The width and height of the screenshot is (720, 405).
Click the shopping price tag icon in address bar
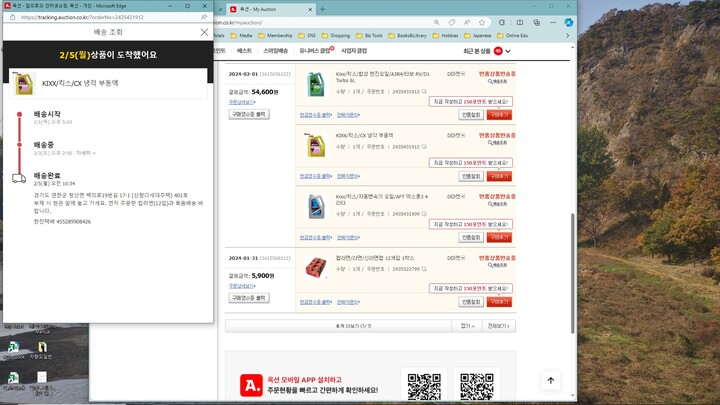(452, 22)
